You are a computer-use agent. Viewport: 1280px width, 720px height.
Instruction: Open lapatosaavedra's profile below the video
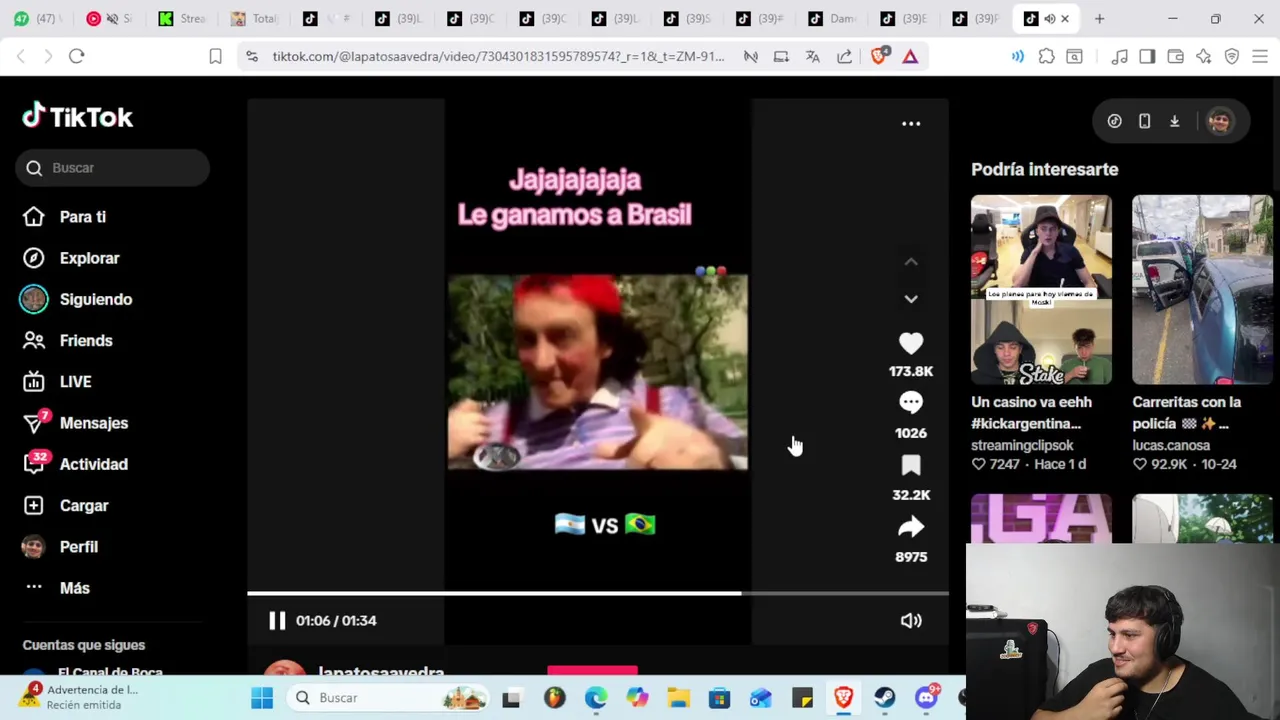[x=381, y=672]
